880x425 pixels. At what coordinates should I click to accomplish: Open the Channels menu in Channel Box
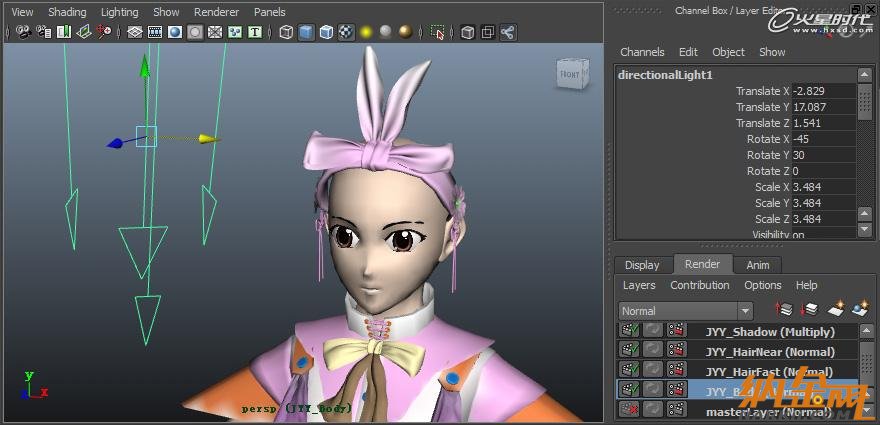(642, 52)
